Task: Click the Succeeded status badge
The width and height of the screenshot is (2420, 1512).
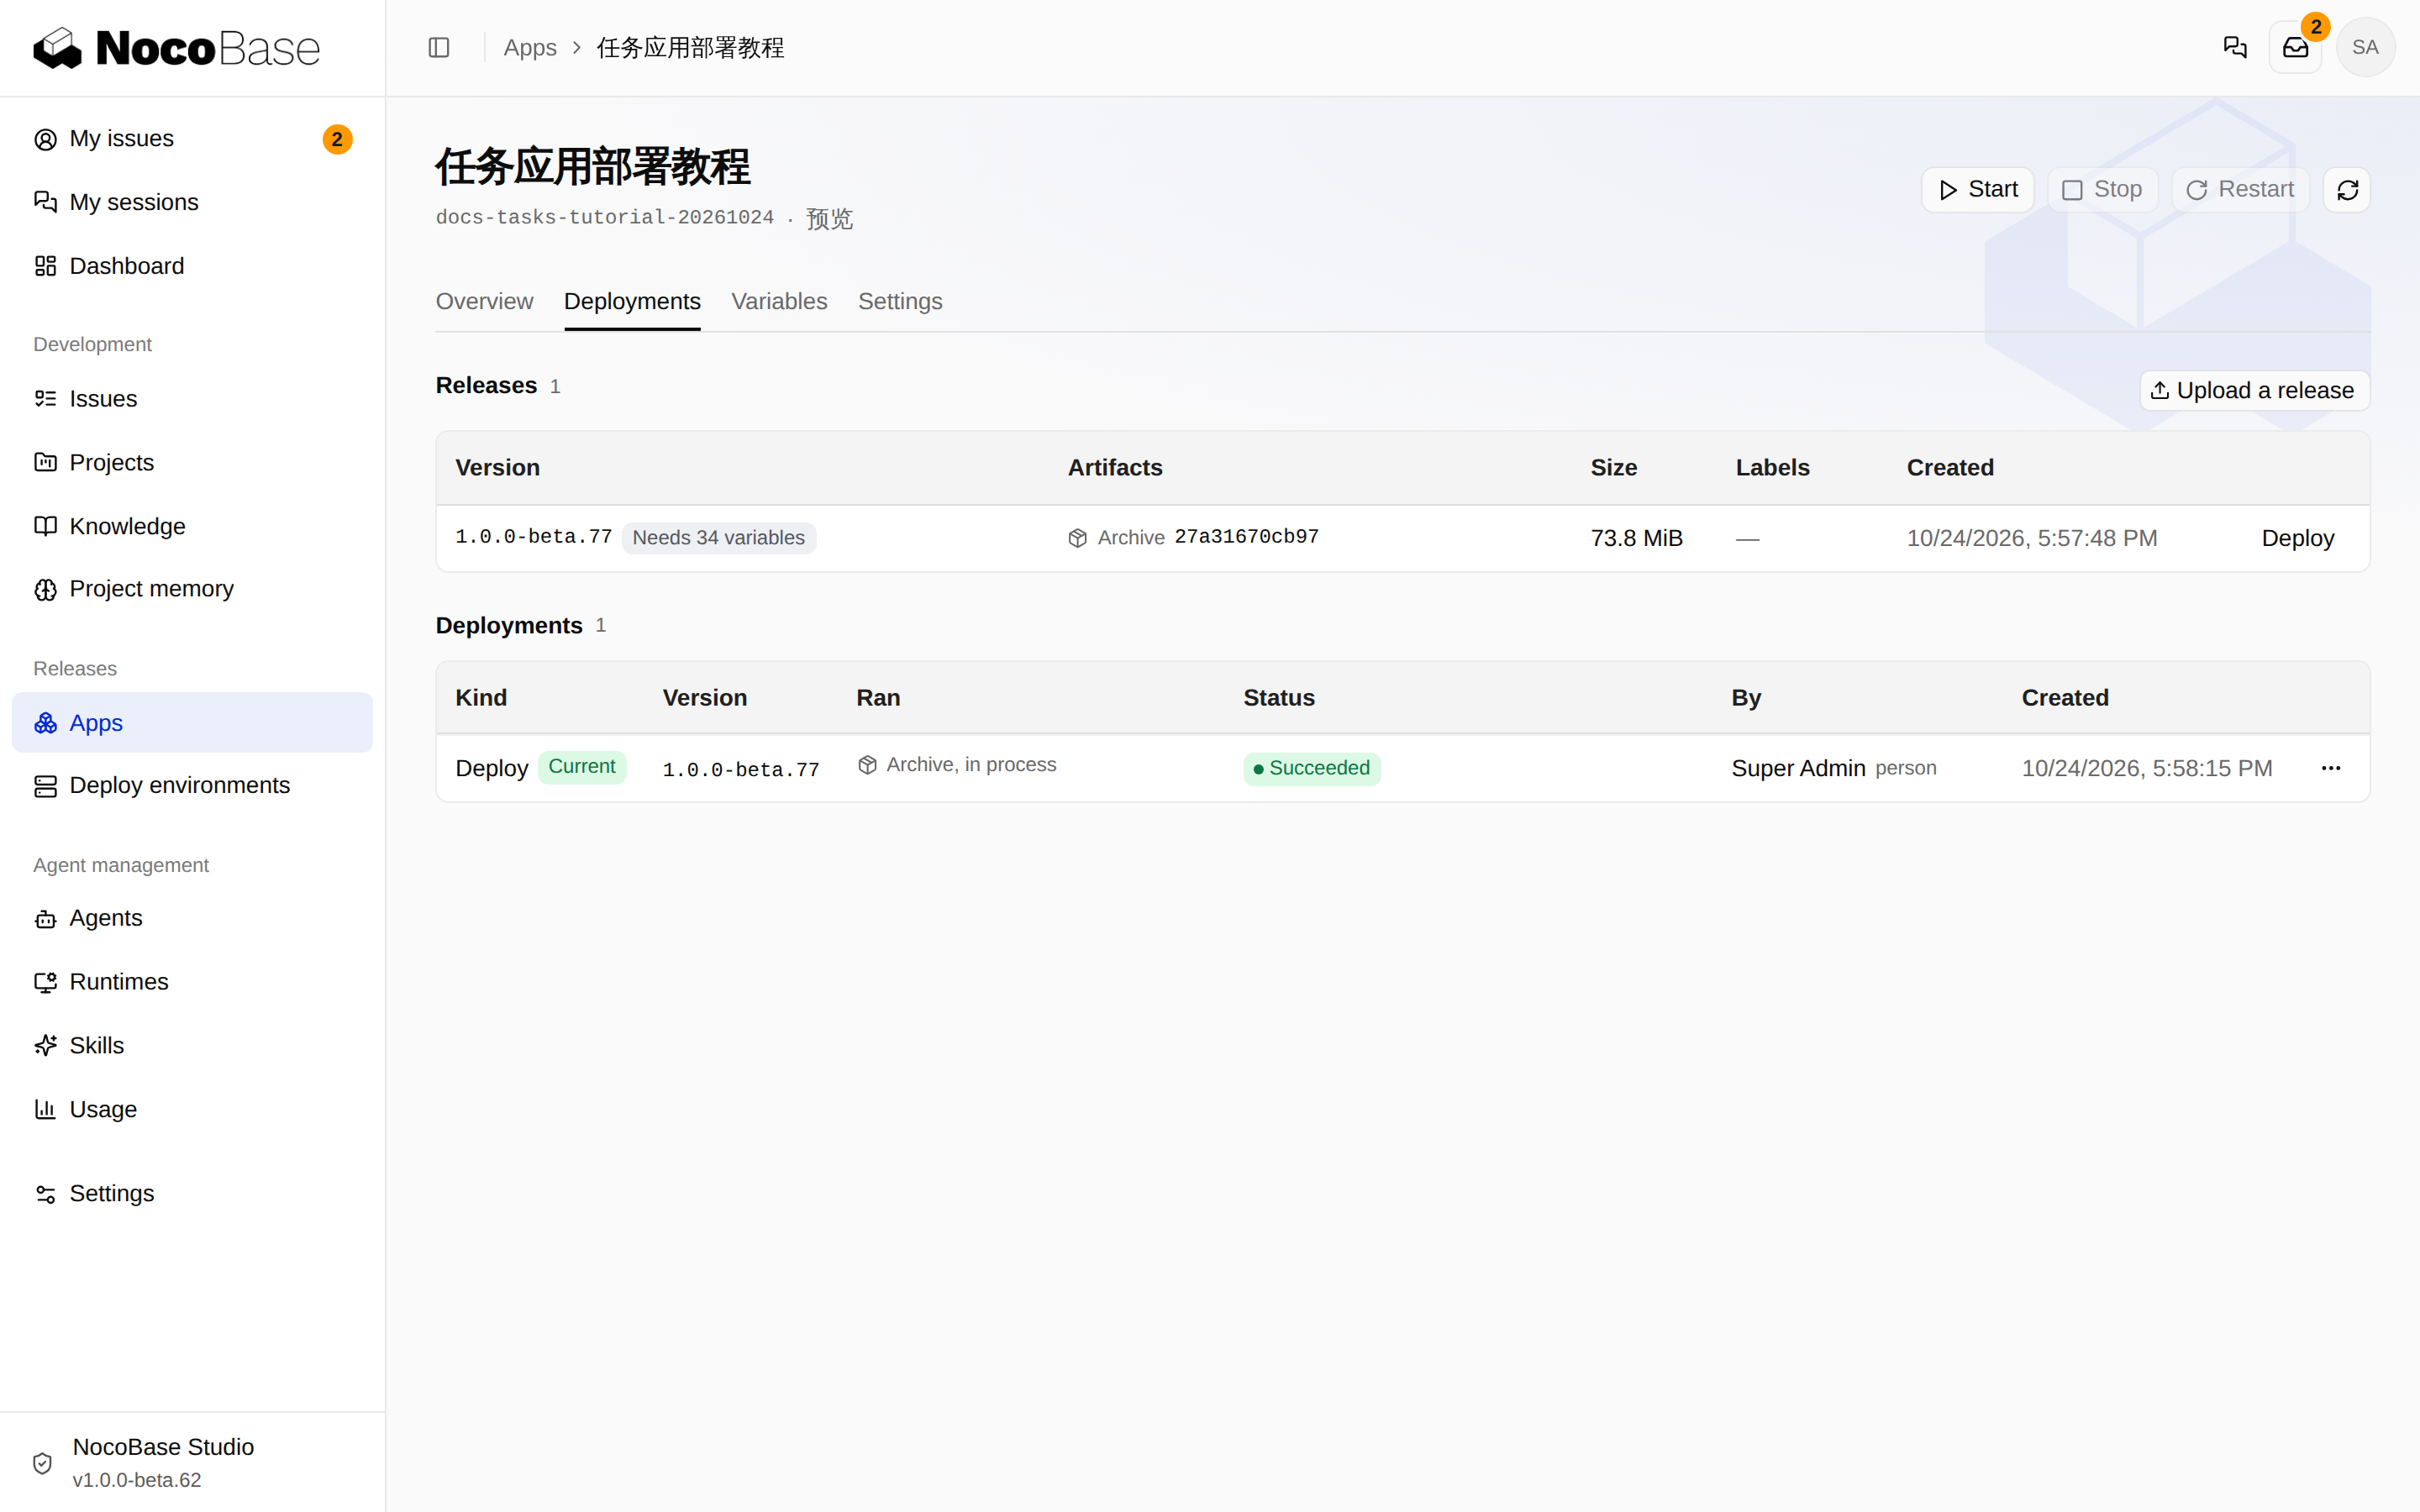Action: click(1311, 769)
